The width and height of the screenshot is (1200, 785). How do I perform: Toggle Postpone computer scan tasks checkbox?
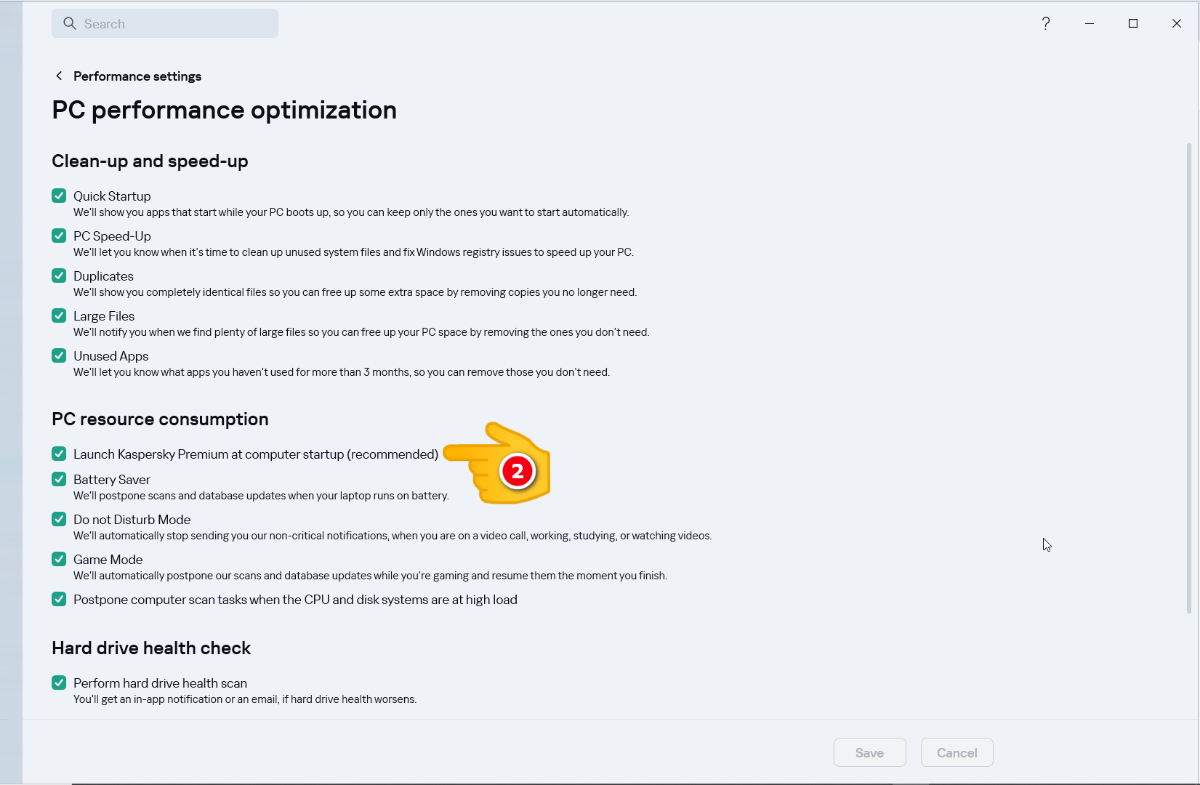coord(59,600)
